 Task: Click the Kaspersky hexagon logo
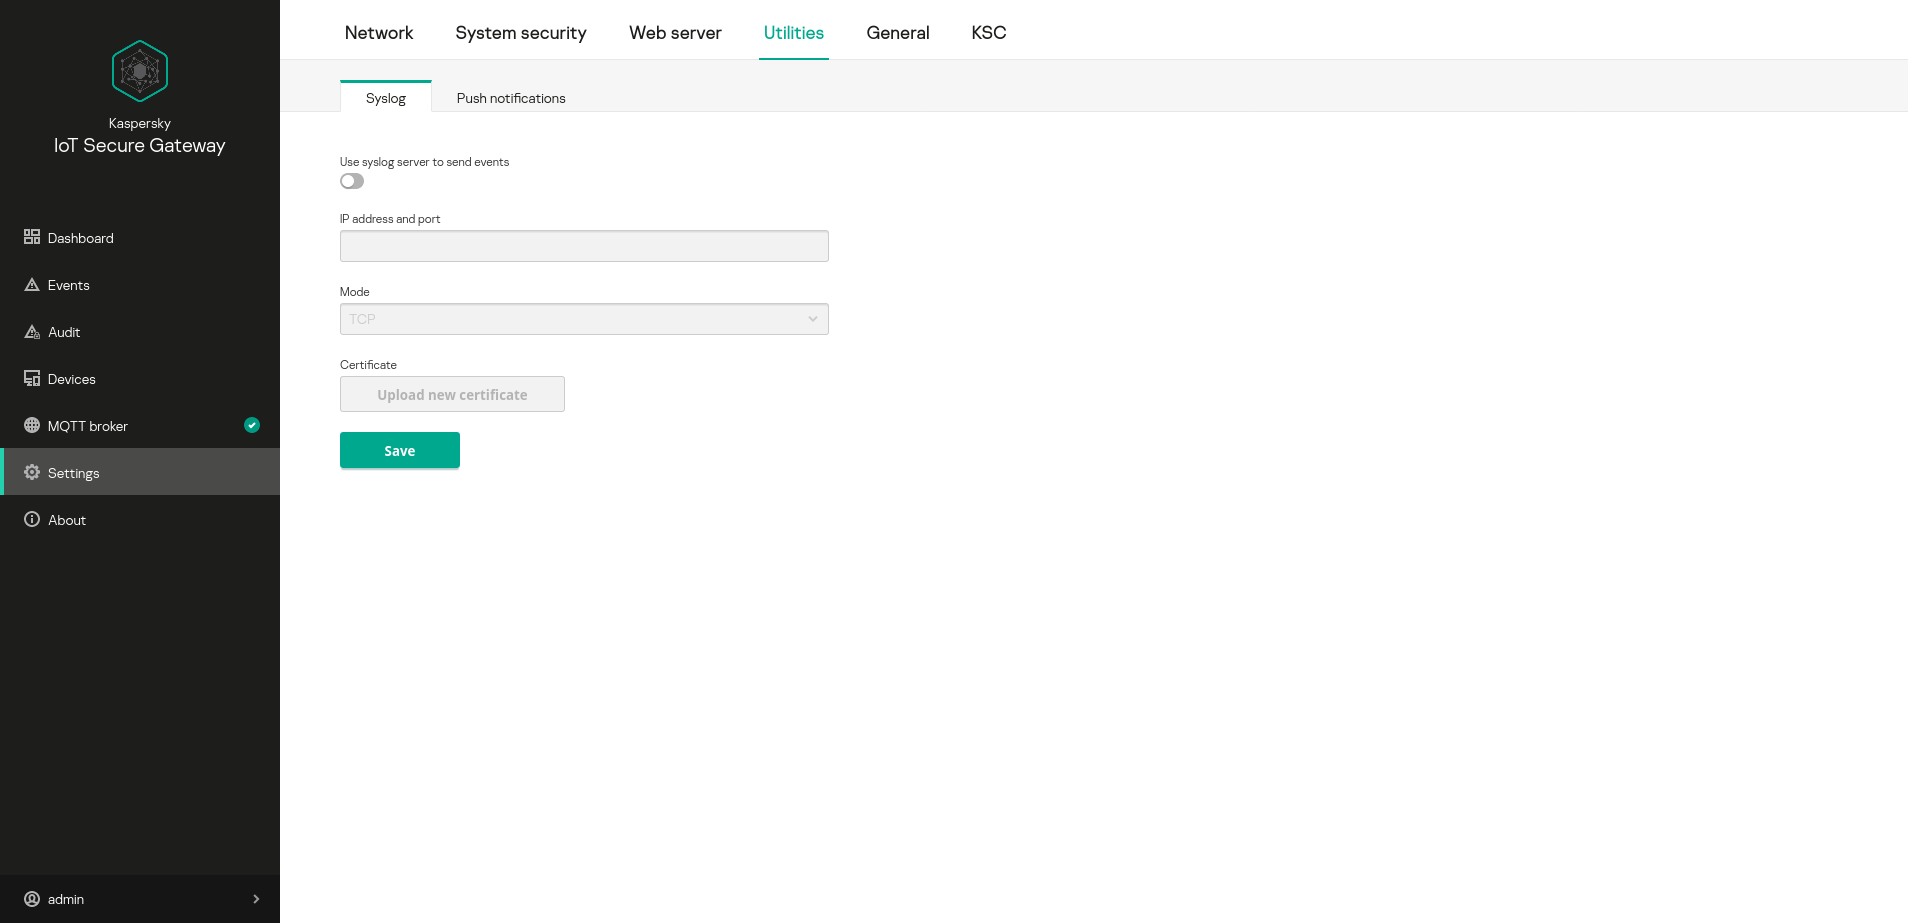pos(140,71)
